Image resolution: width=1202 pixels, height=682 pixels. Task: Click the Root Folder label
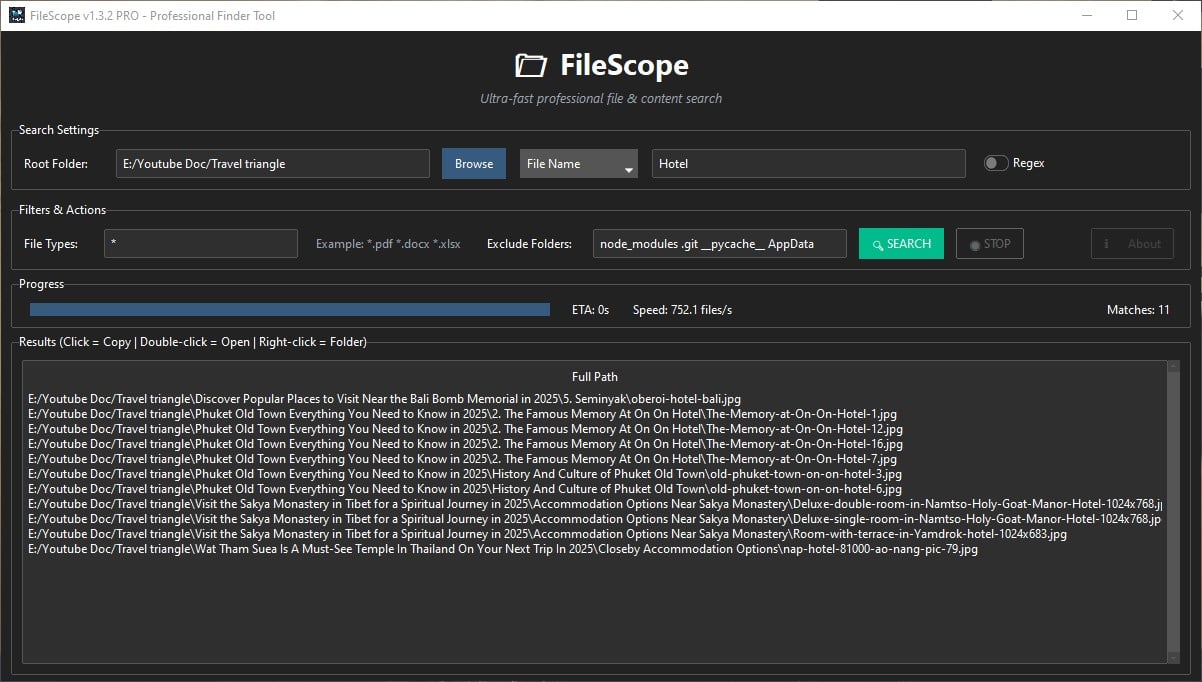point(56,164)
